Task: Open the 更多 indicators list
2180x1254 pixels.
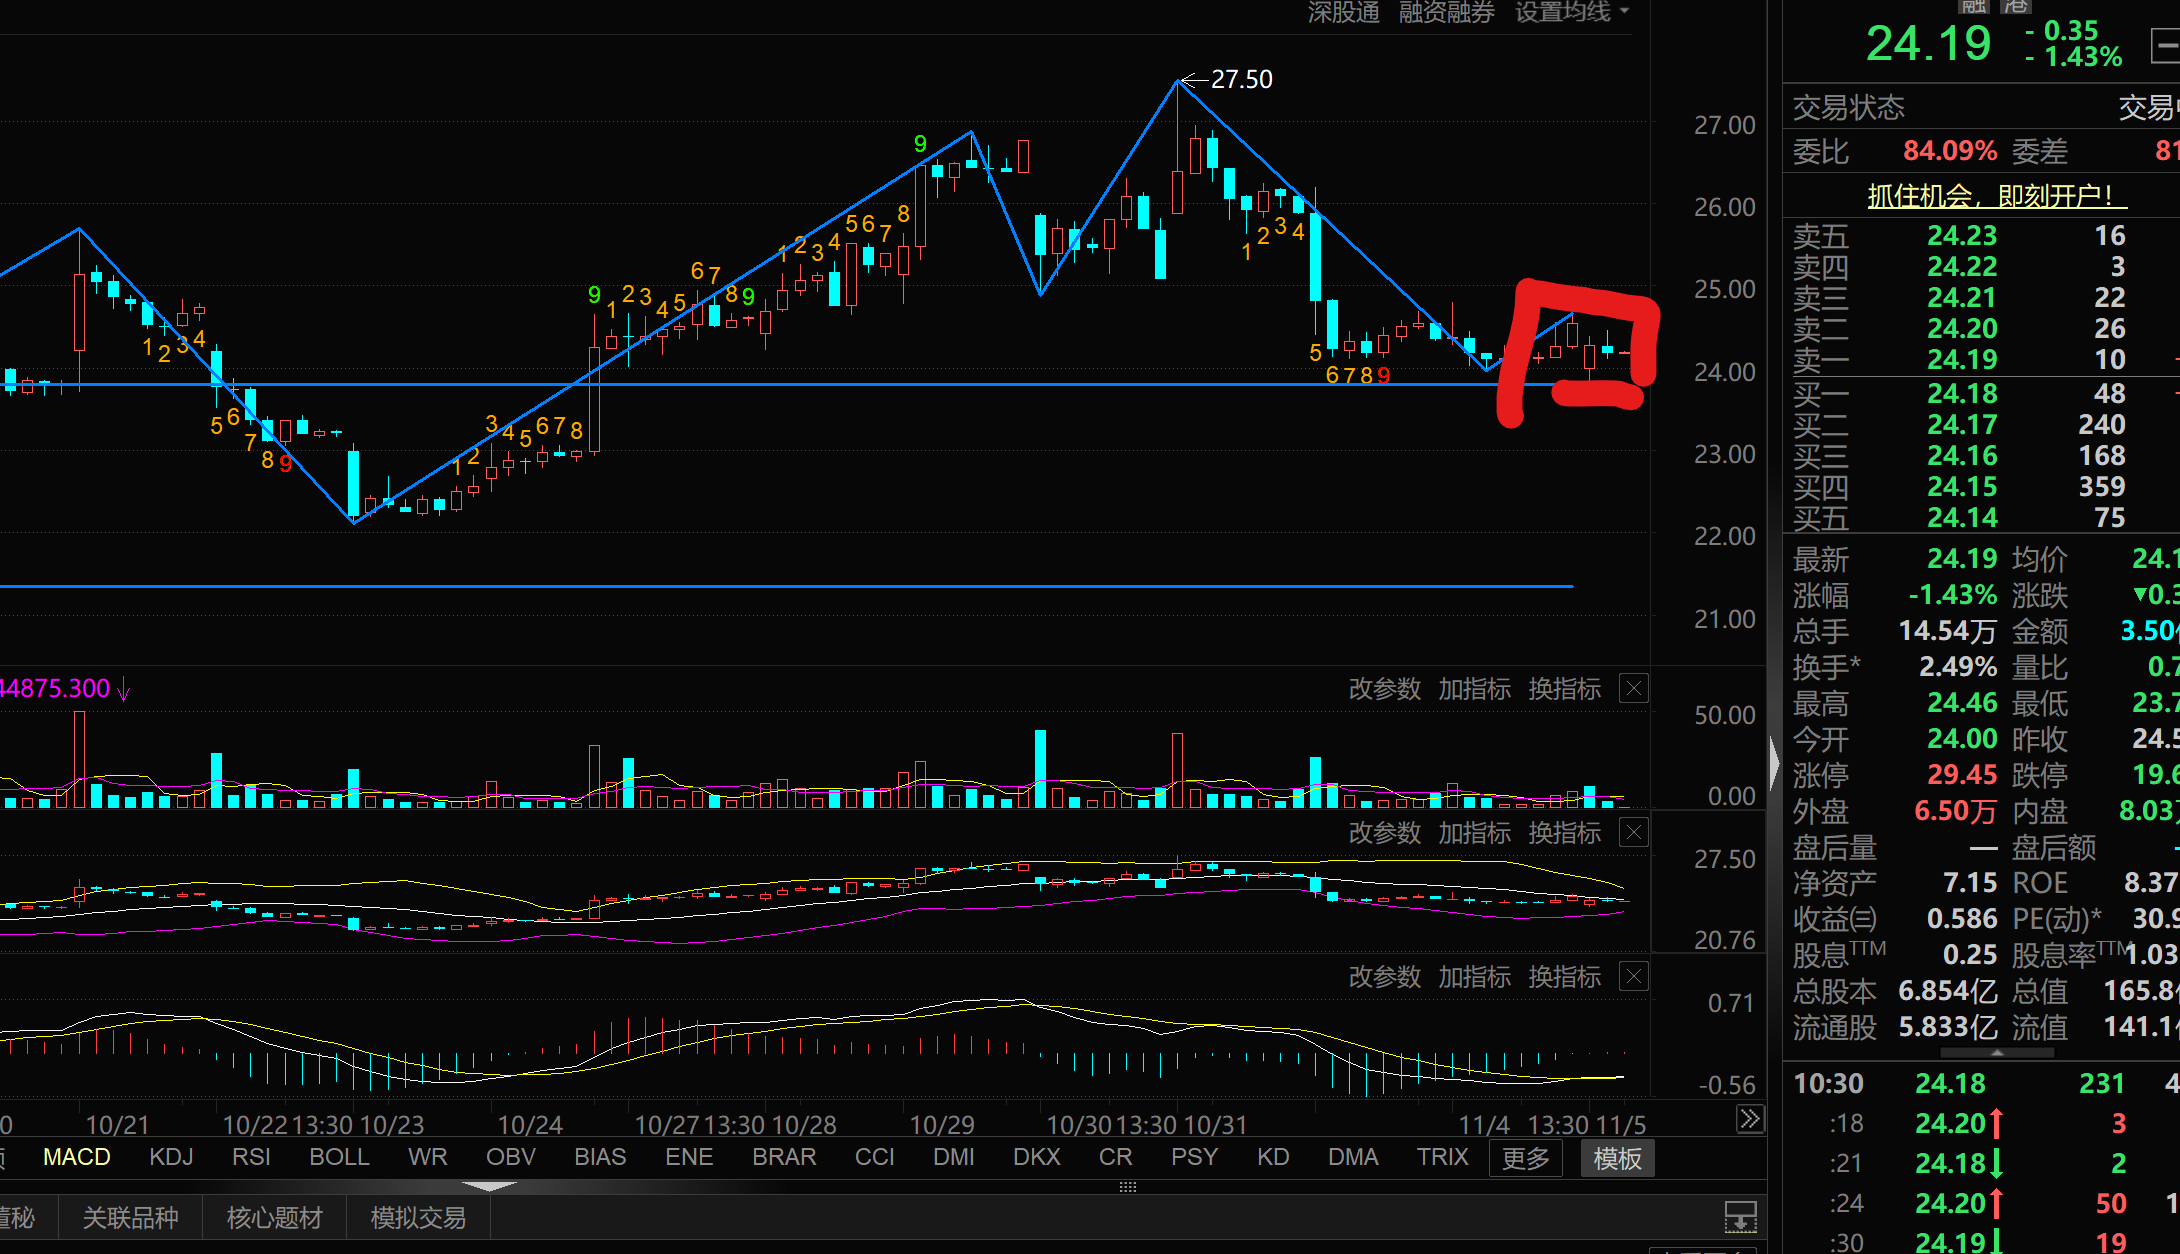Action: (1525, 1158)
